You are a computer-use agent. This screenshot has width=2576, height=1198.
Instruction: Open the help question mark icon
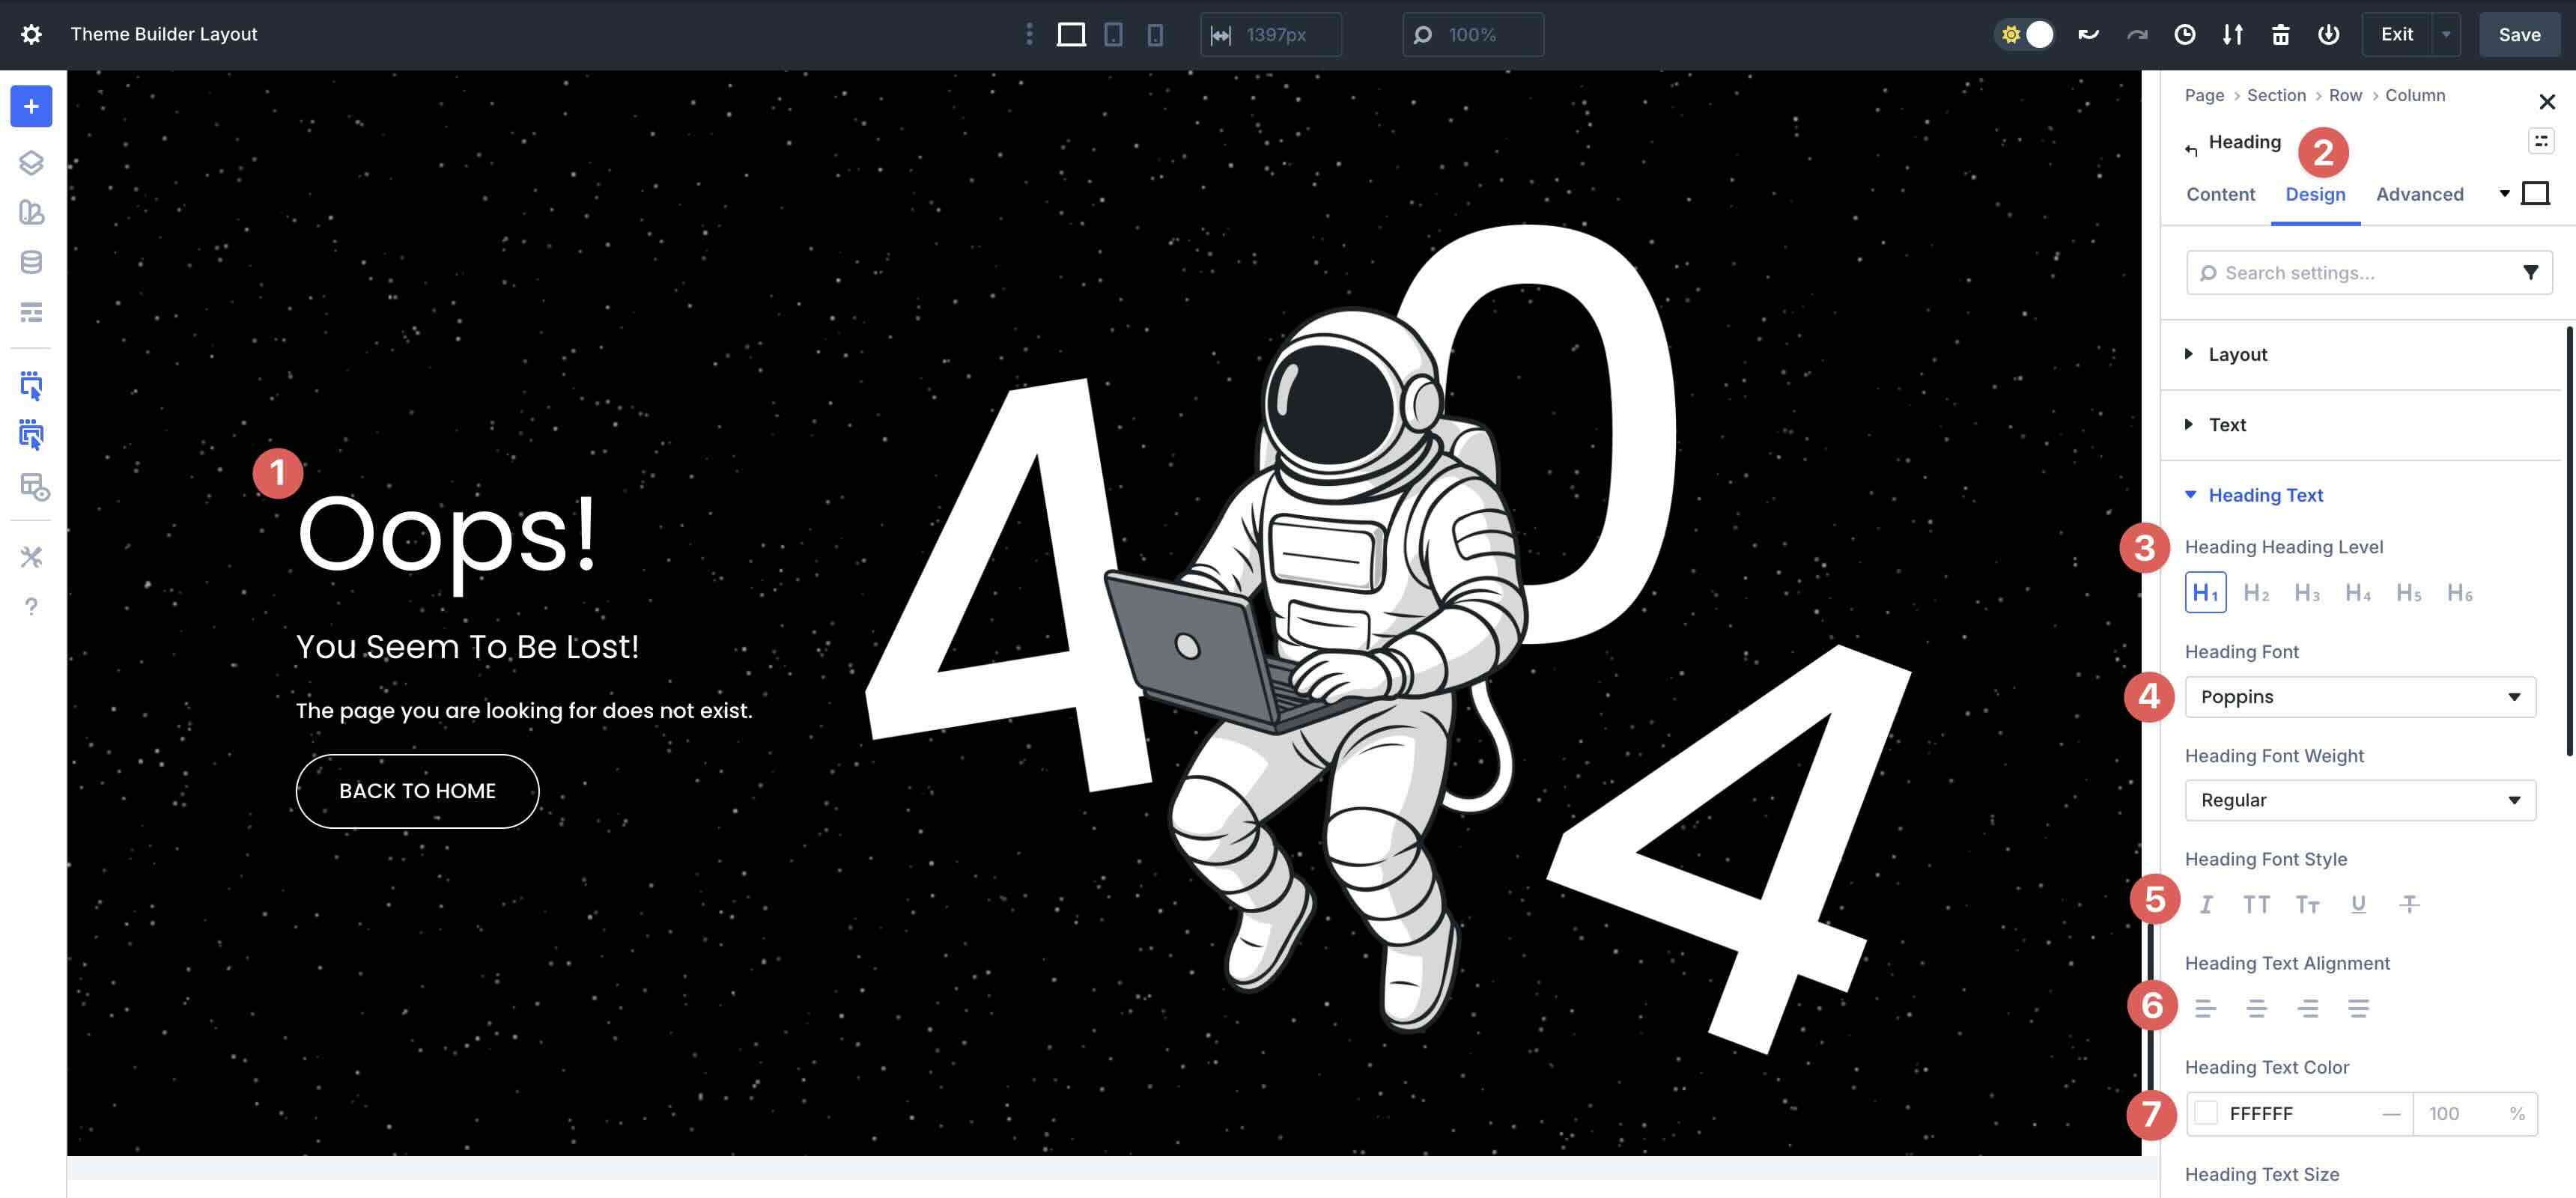[x=31, y=606]
